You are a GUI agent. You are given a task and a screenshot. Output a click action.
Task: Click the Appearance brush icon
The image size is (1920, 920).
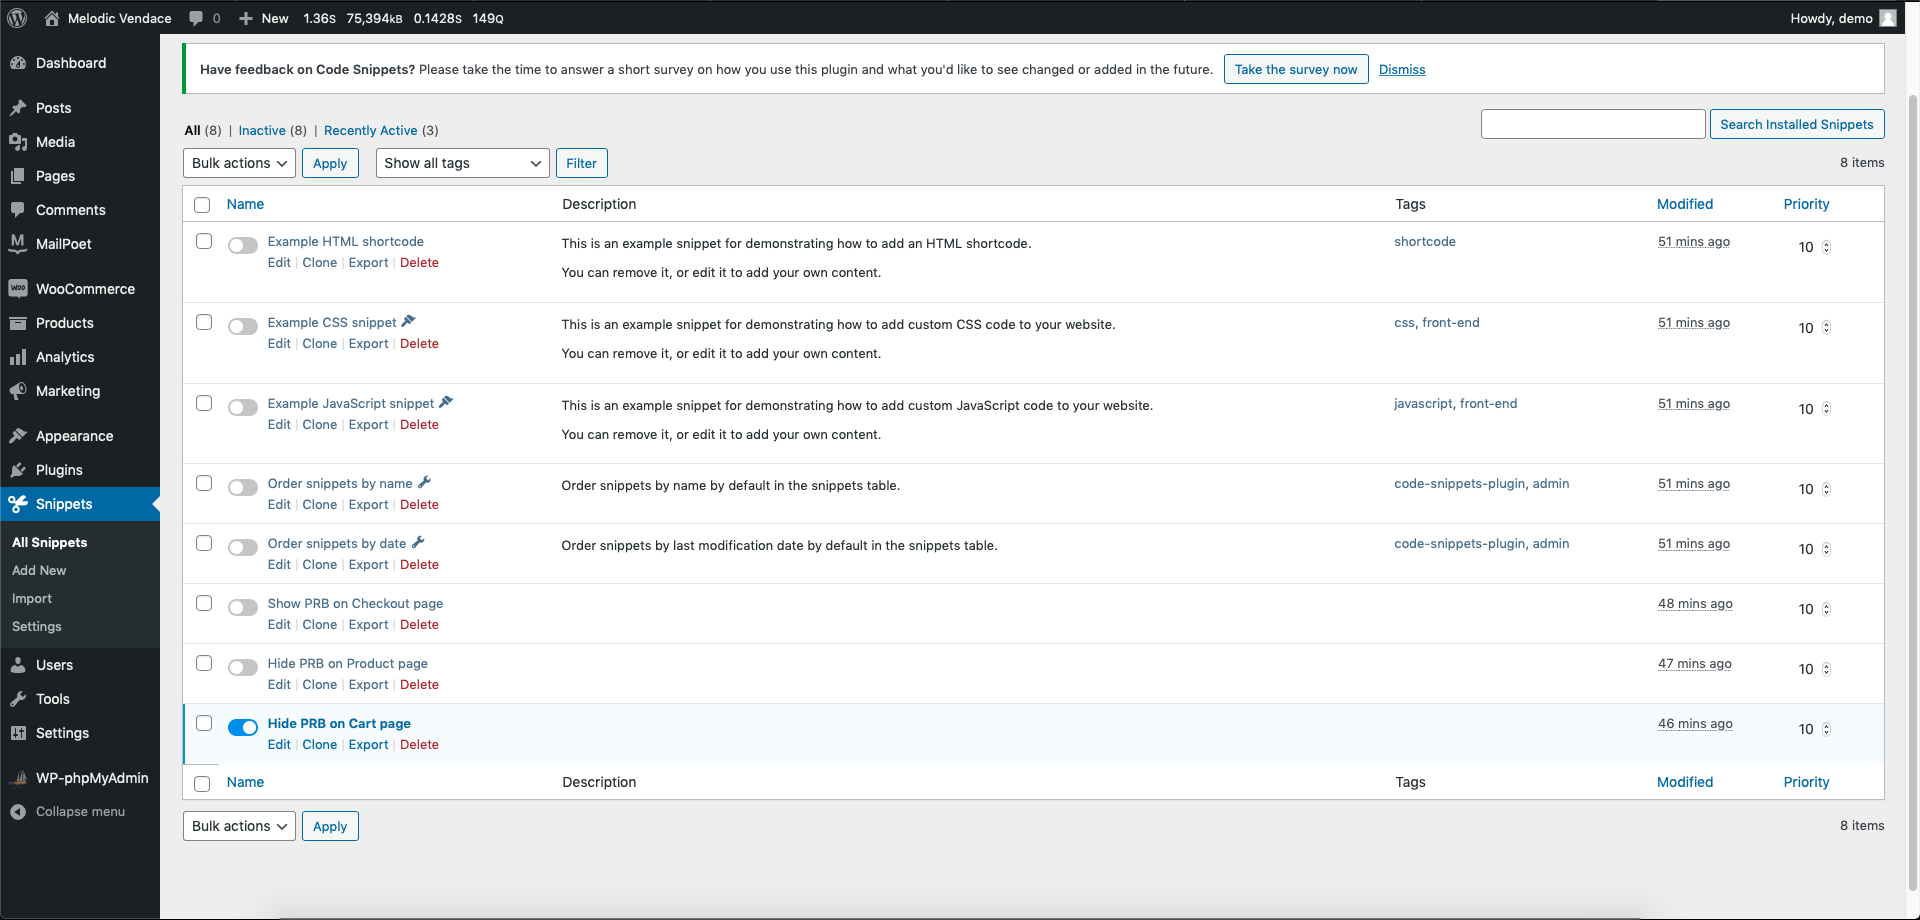coord(18,436)
